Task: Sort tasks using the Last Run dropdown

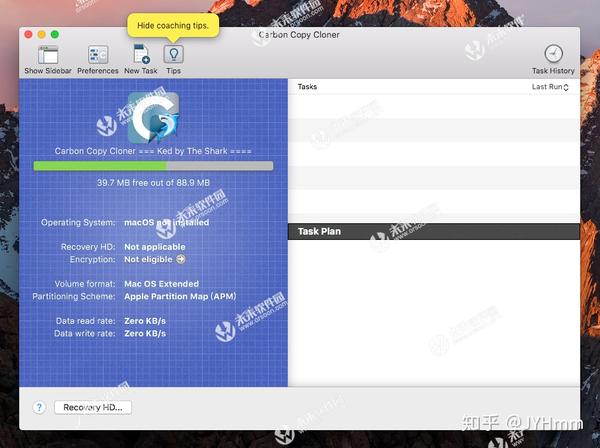Action: (550, 87)
